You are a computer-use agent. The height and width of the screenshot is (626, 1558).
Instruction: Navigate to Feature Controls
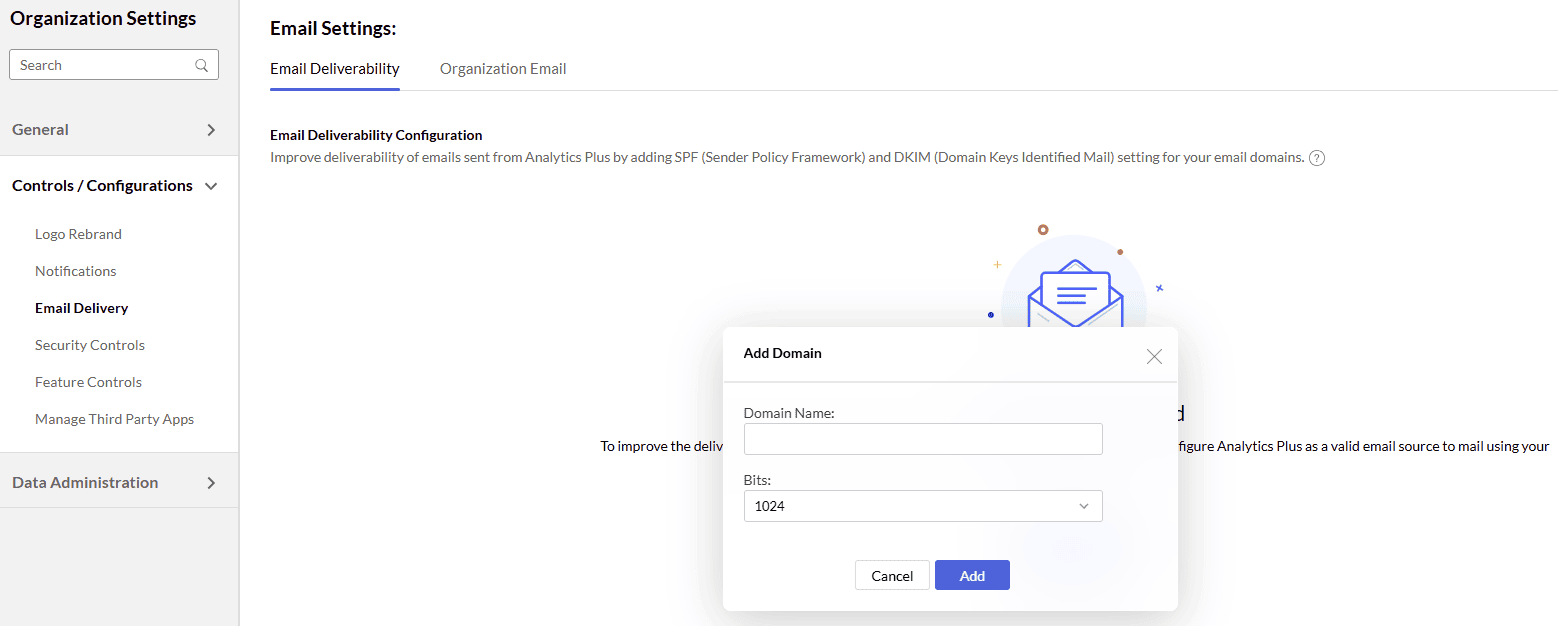tap(88, 382)
